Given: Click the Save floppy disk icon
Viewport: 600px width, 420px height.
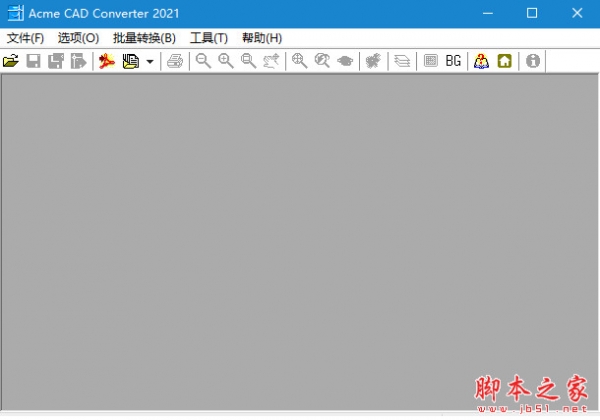Looking at the screenshot, I should 33,61.
